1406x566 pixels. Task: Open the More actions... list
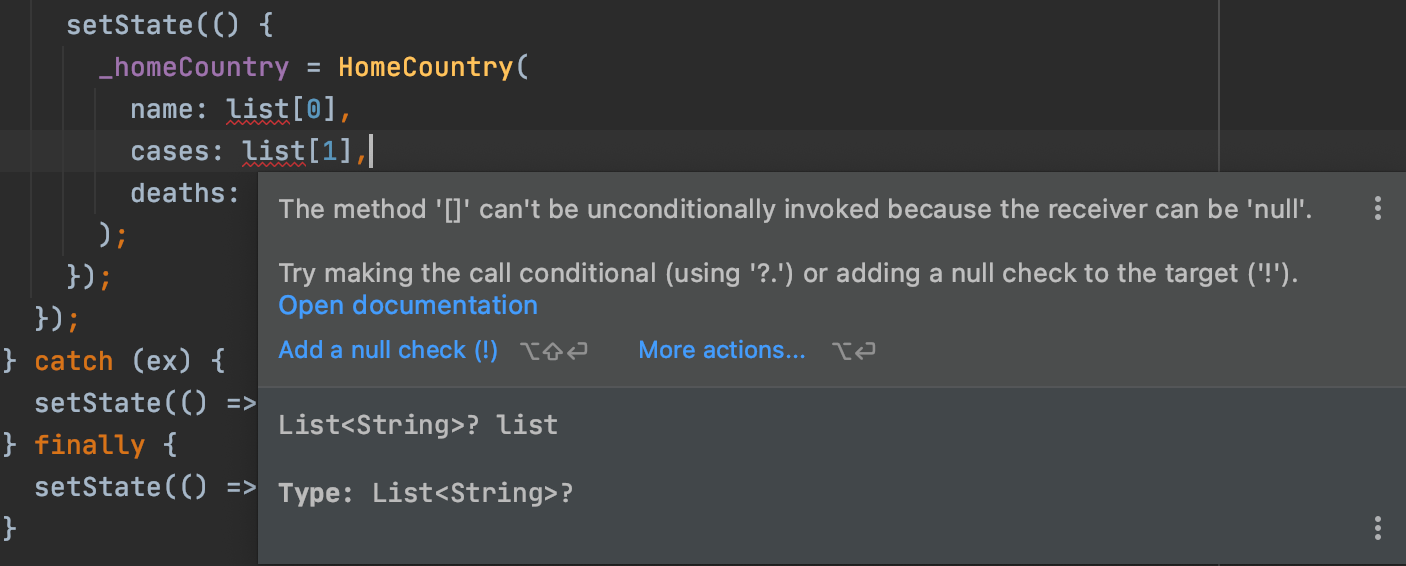721,350
